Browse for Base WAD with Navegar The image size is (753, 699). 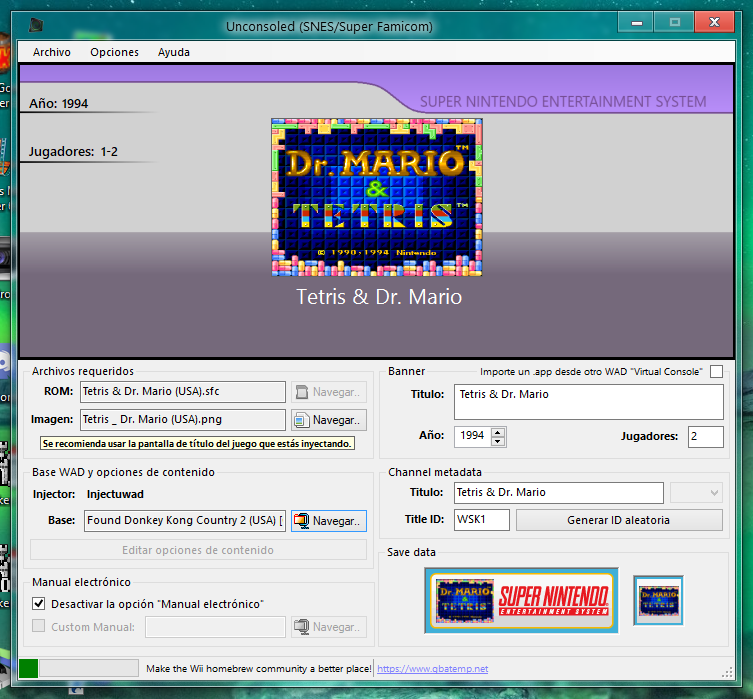pyautogui.click(x=329, y=521)
